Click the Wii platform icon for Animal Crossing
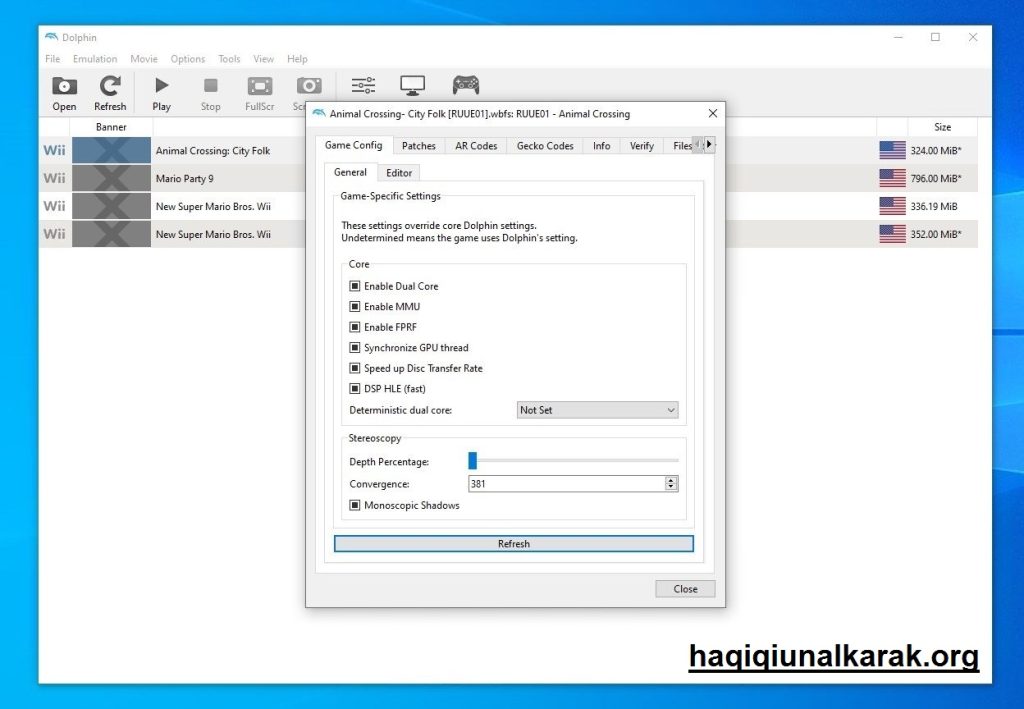 54,150
